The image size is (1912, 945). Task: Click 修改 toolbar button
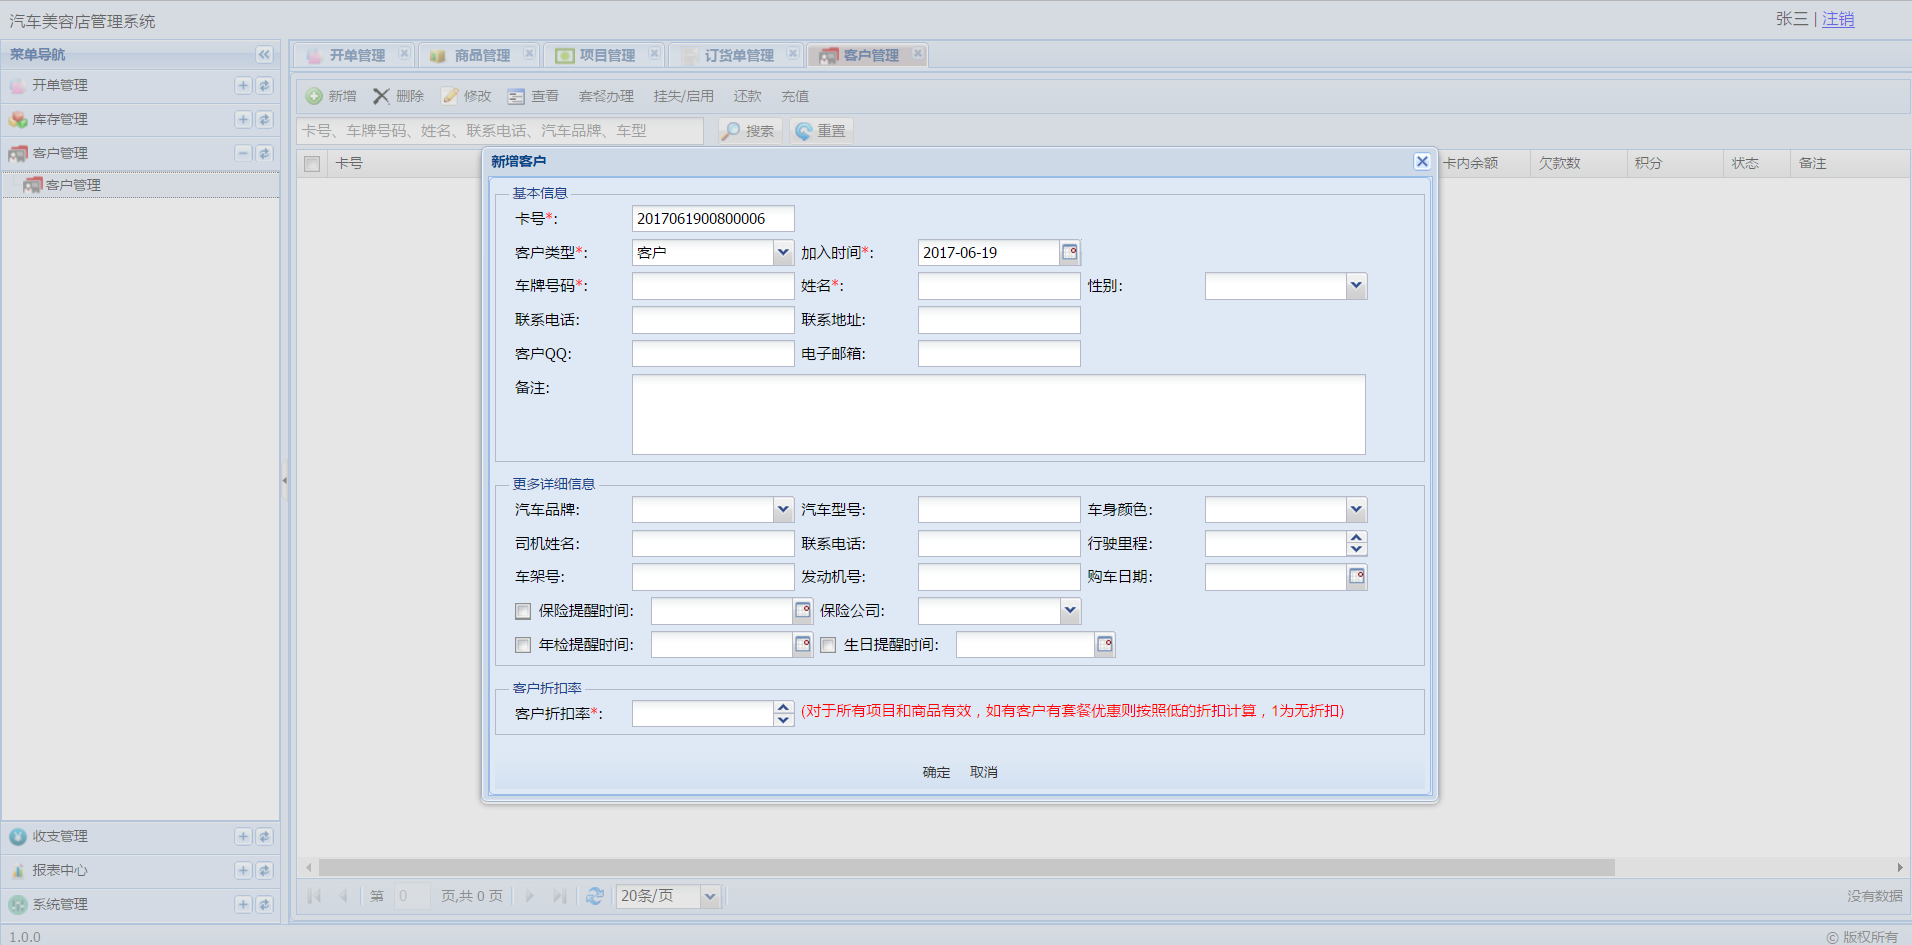click(467, 96)
